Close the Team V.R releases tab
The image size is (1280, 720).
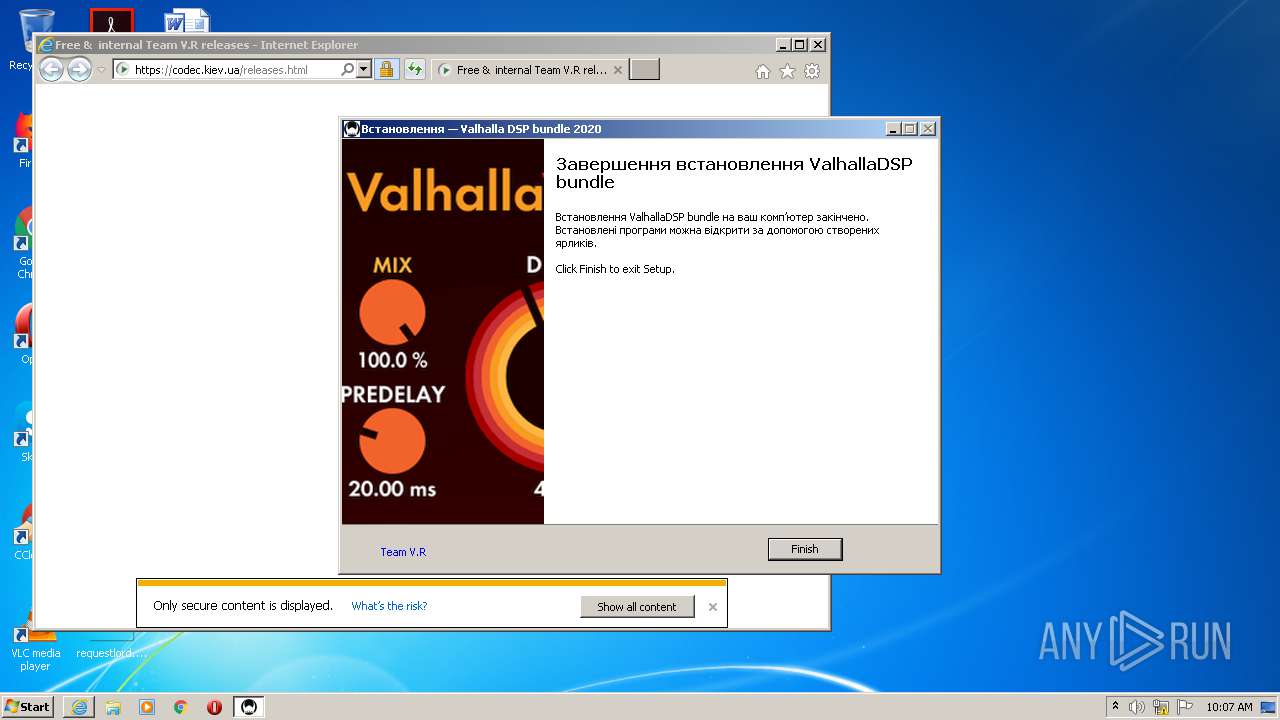[x=618, y=70]
